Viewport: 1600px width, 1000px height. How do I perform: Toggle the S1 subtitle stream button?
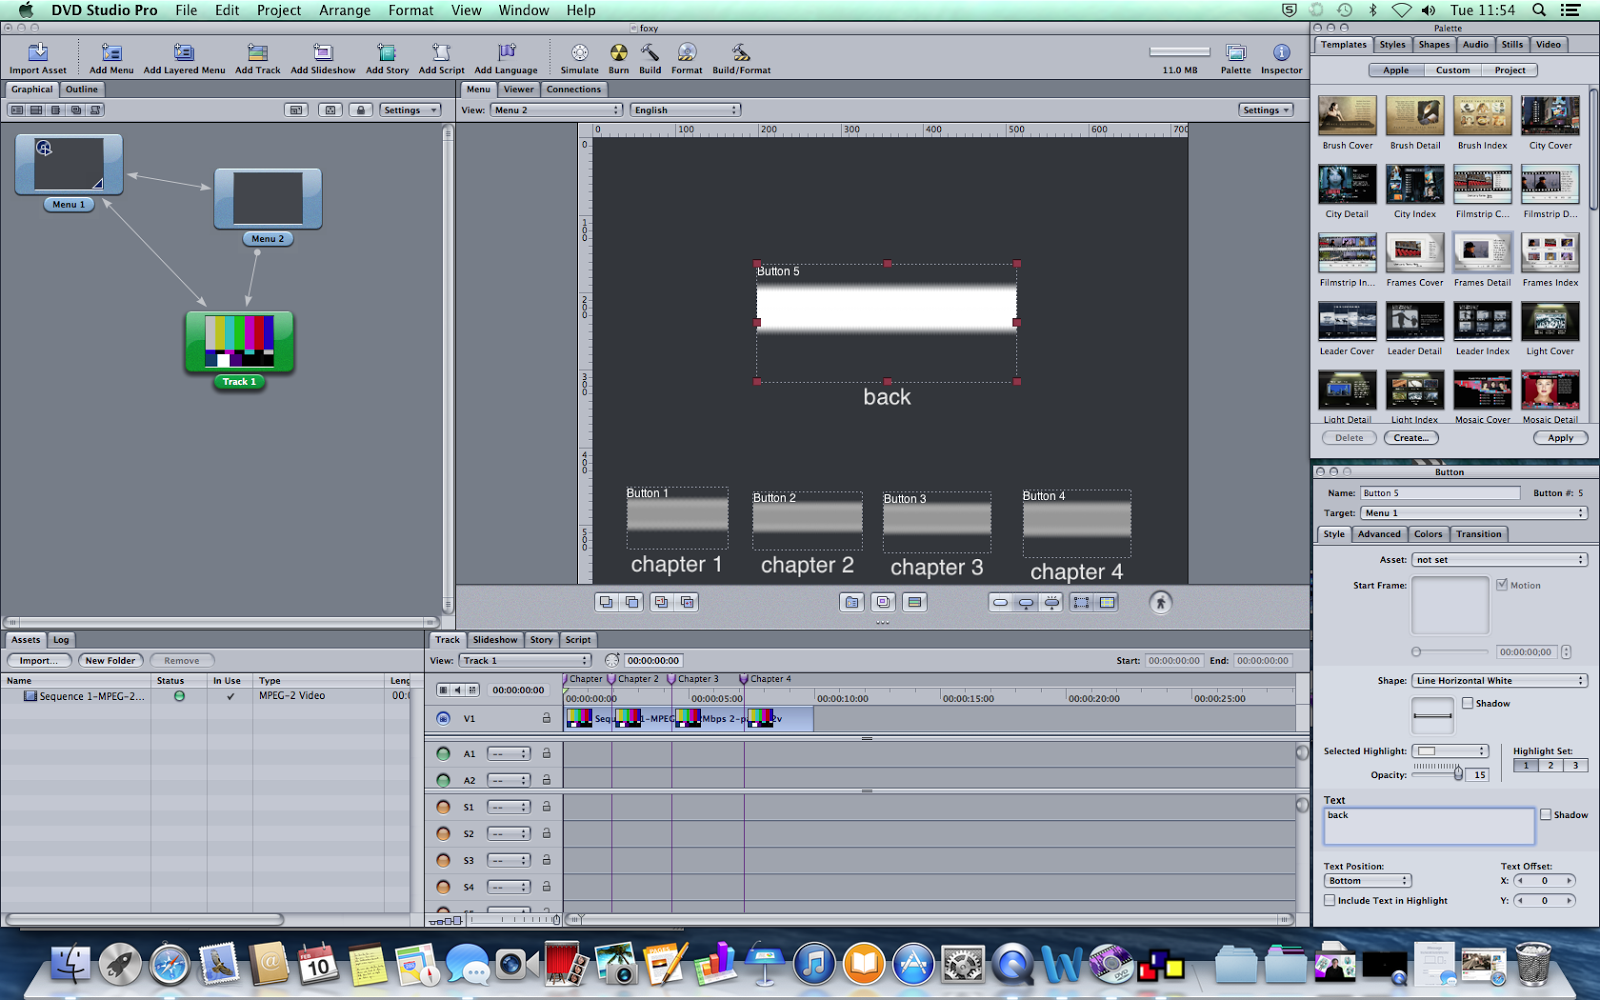click(443, 806)
